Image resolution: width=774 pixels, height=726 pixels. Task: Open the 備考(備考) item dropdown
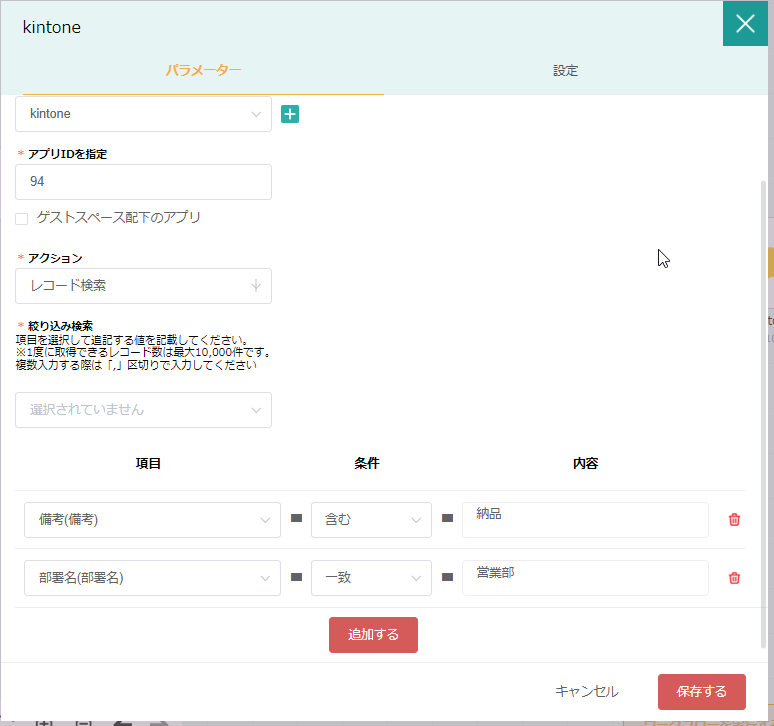[x=152, y=520]
